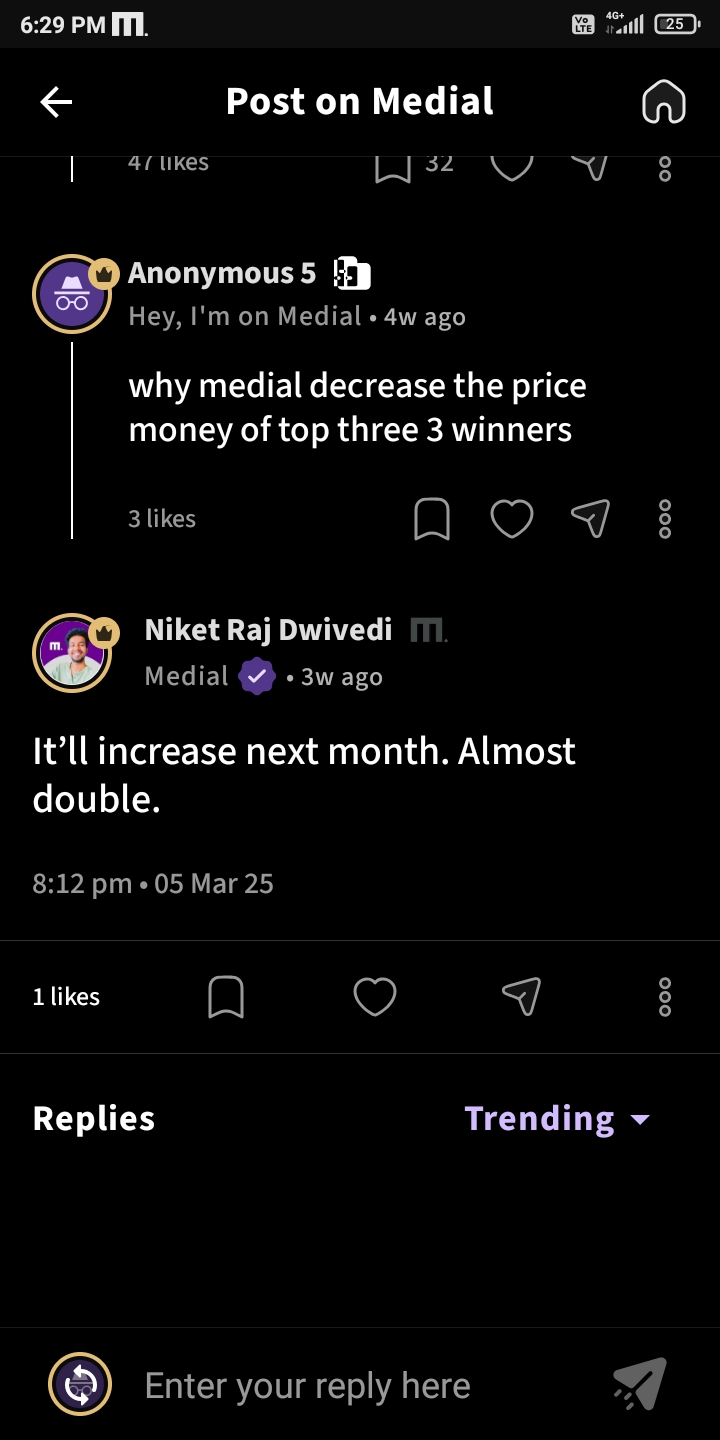Screen dimensions: 720x1440
Task: Go back using the arrow icon
Action: click(x=56, y=101)
